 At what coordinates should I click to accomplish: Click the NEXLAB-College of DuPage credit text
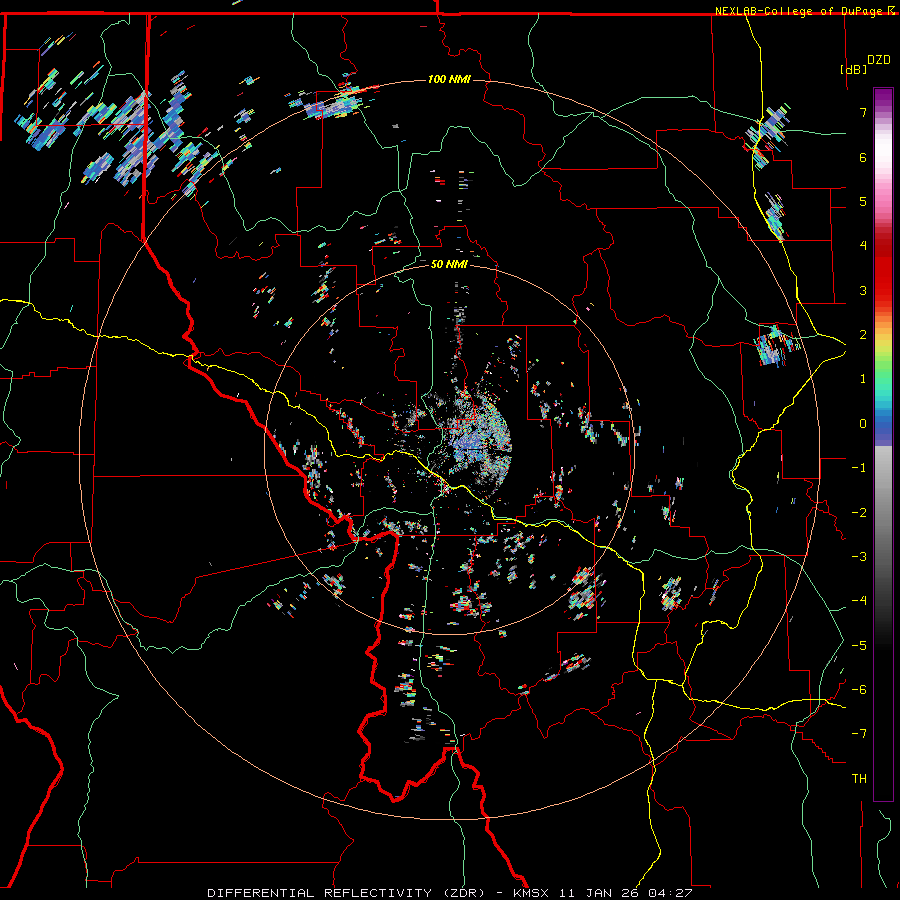(x=801, y=11)
